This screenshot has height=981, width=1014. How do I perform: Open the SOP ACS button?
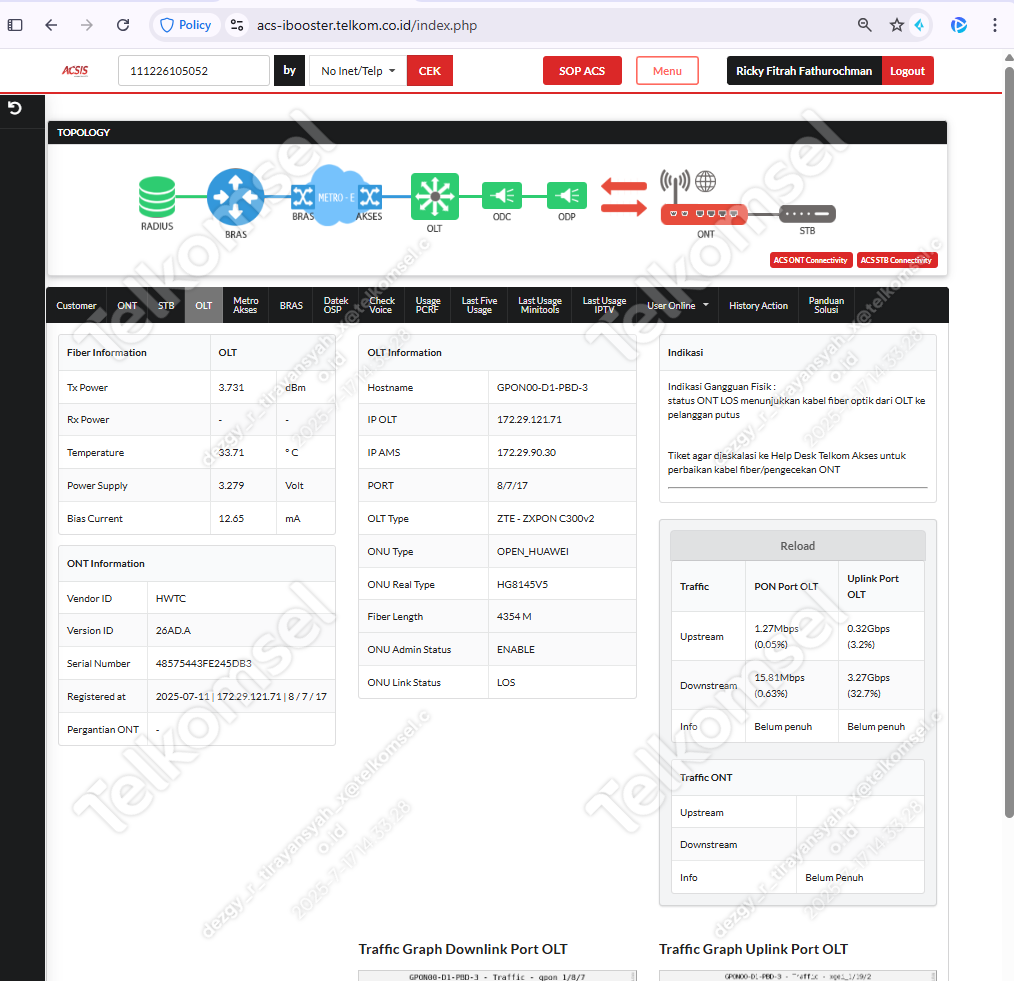(x=582, y=70)
